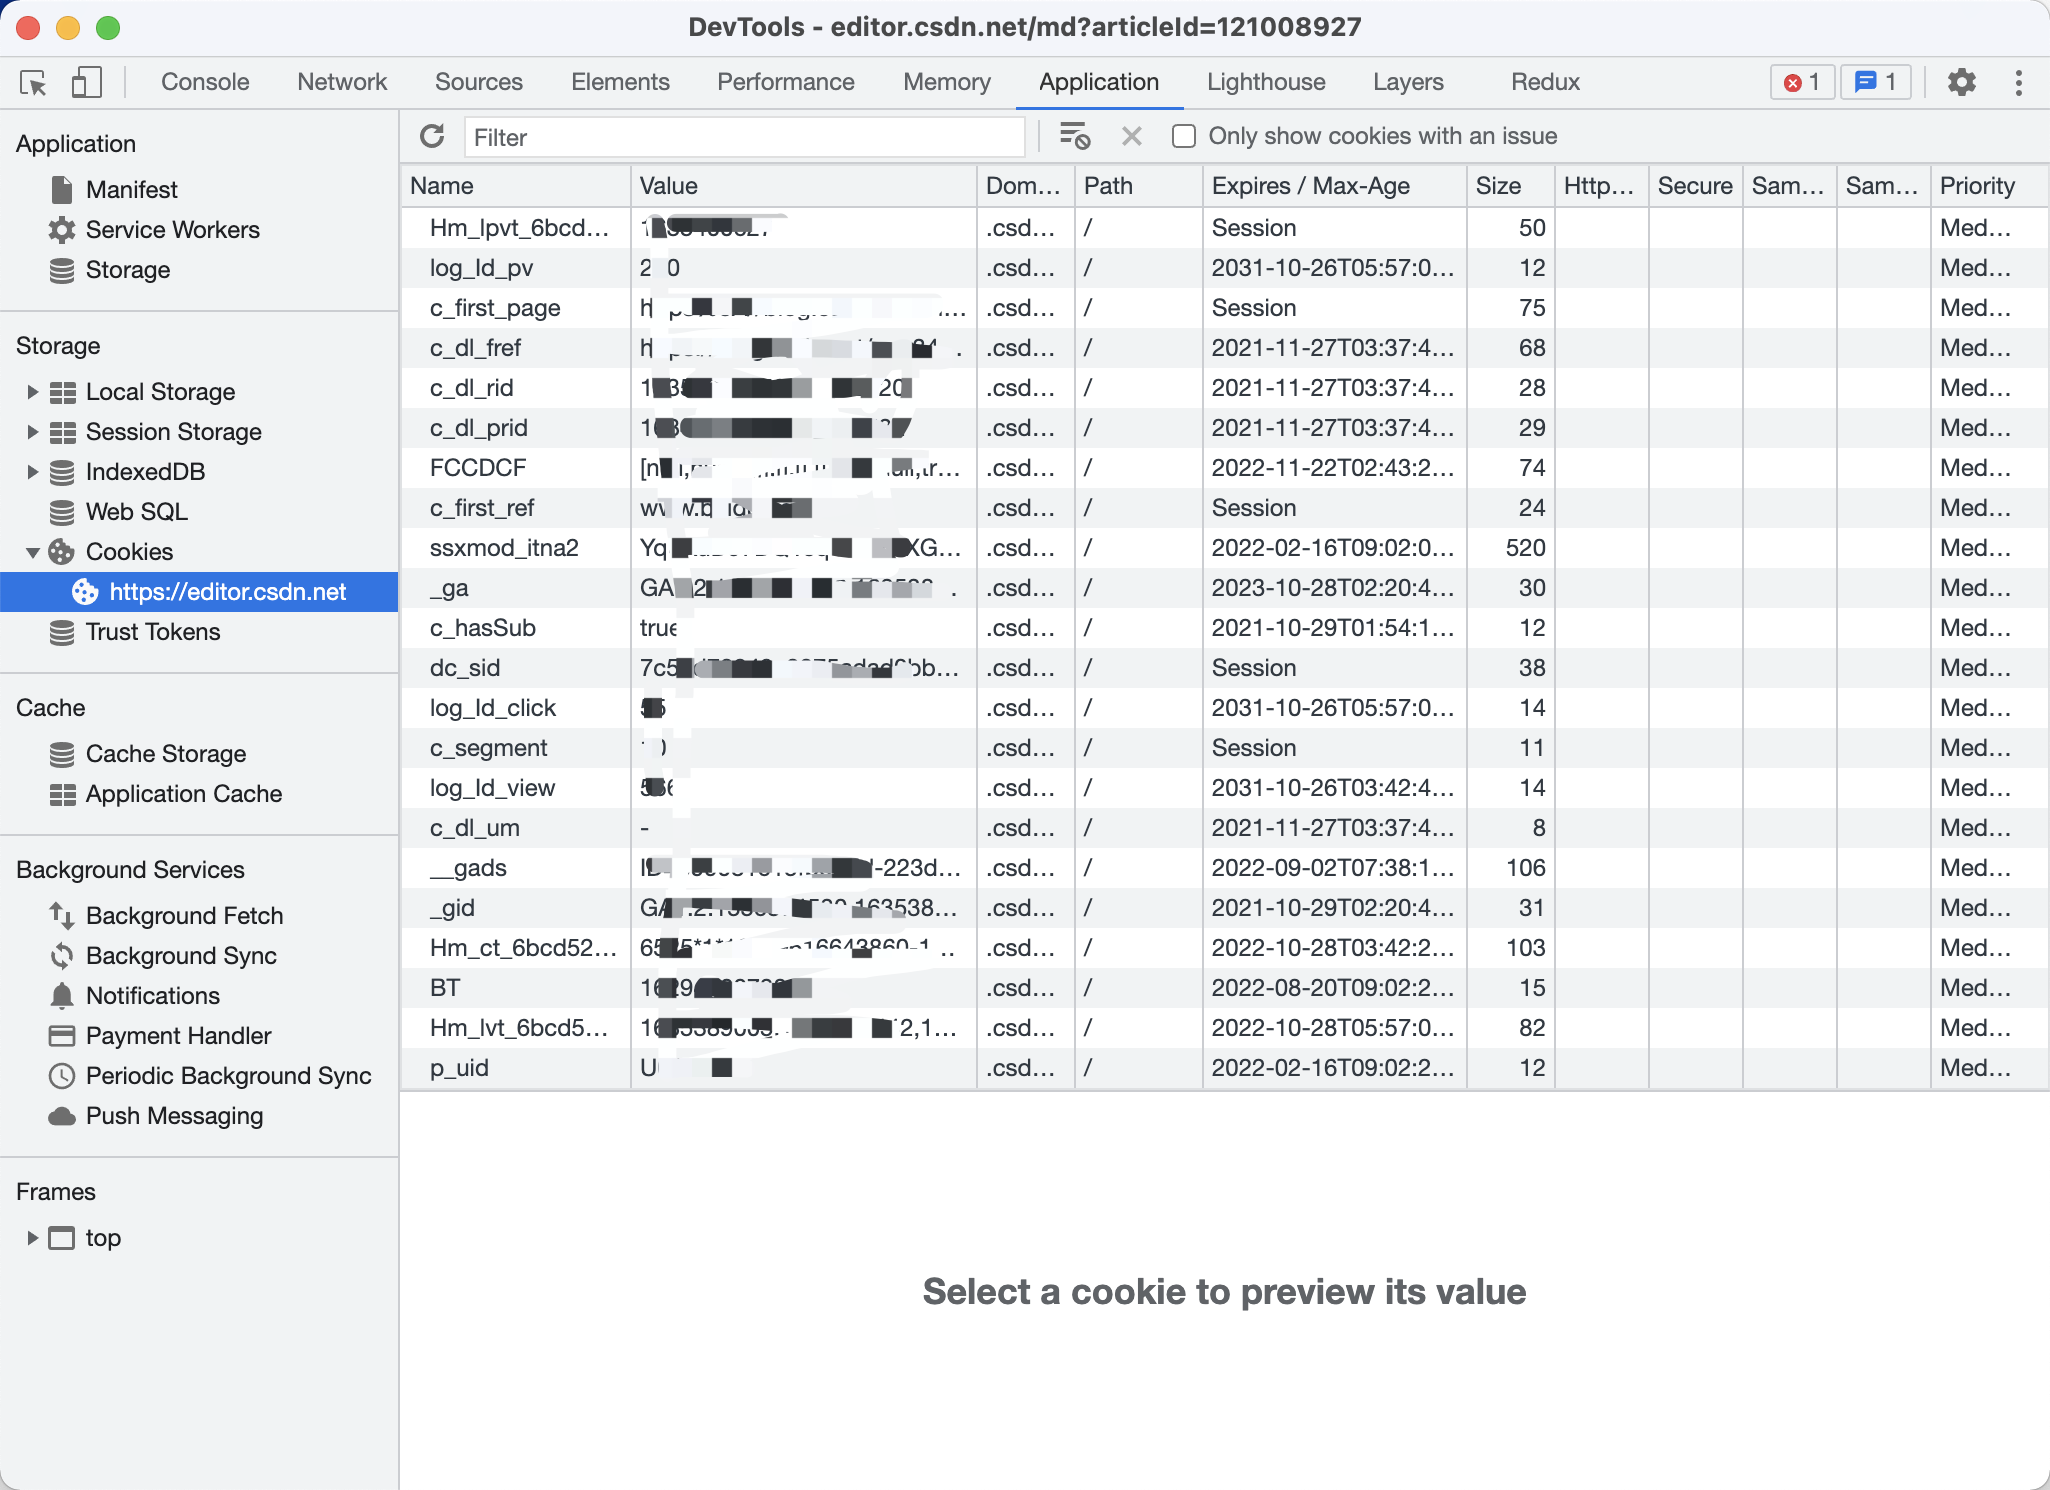Screen dimensions: 2050x1490
Task: Sort cookies by Name column header
Action: [x=516, y=186]
